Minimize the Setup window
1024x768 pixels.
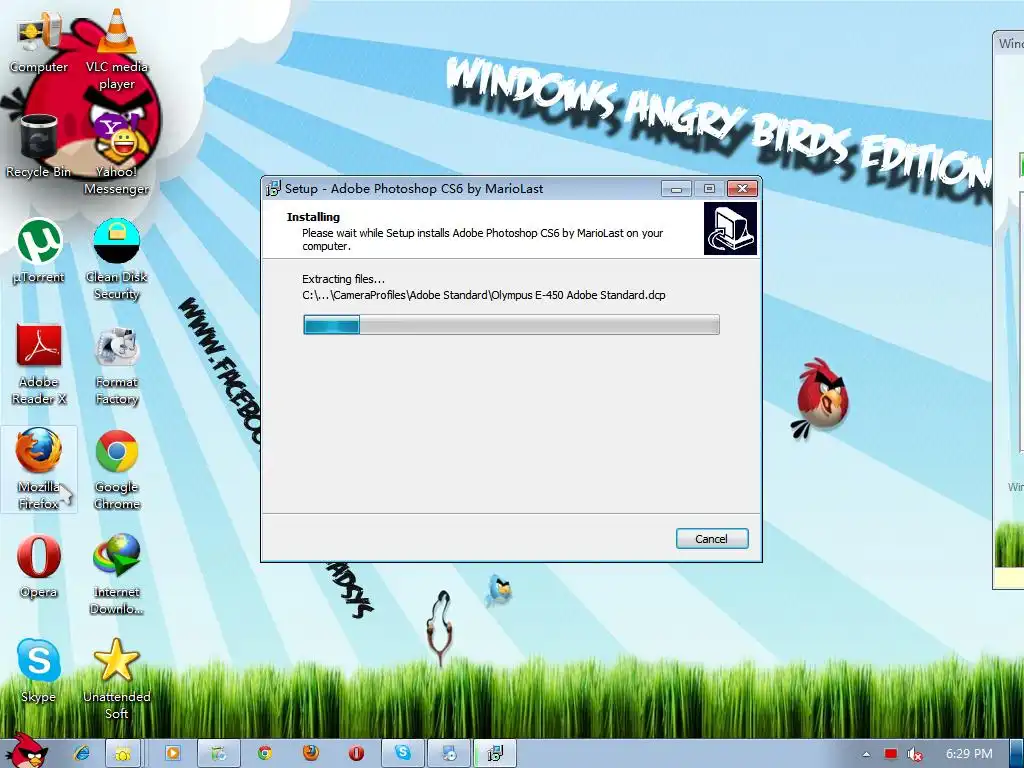[x=676, y=189]
